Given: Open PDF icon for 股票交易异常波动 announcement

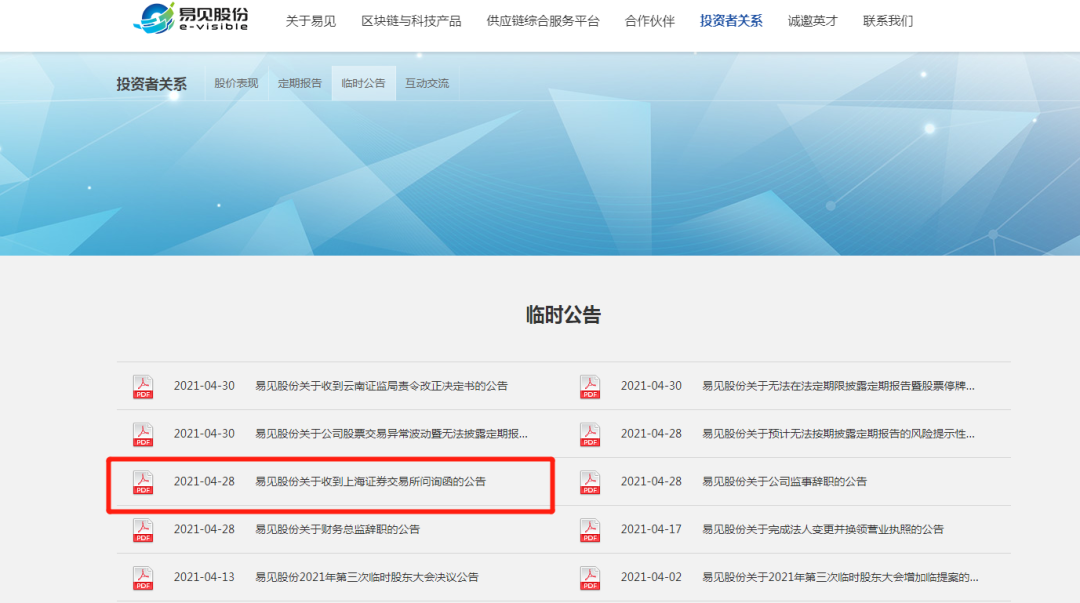Looking at the screenshot, I should click(x=143, y=434).
